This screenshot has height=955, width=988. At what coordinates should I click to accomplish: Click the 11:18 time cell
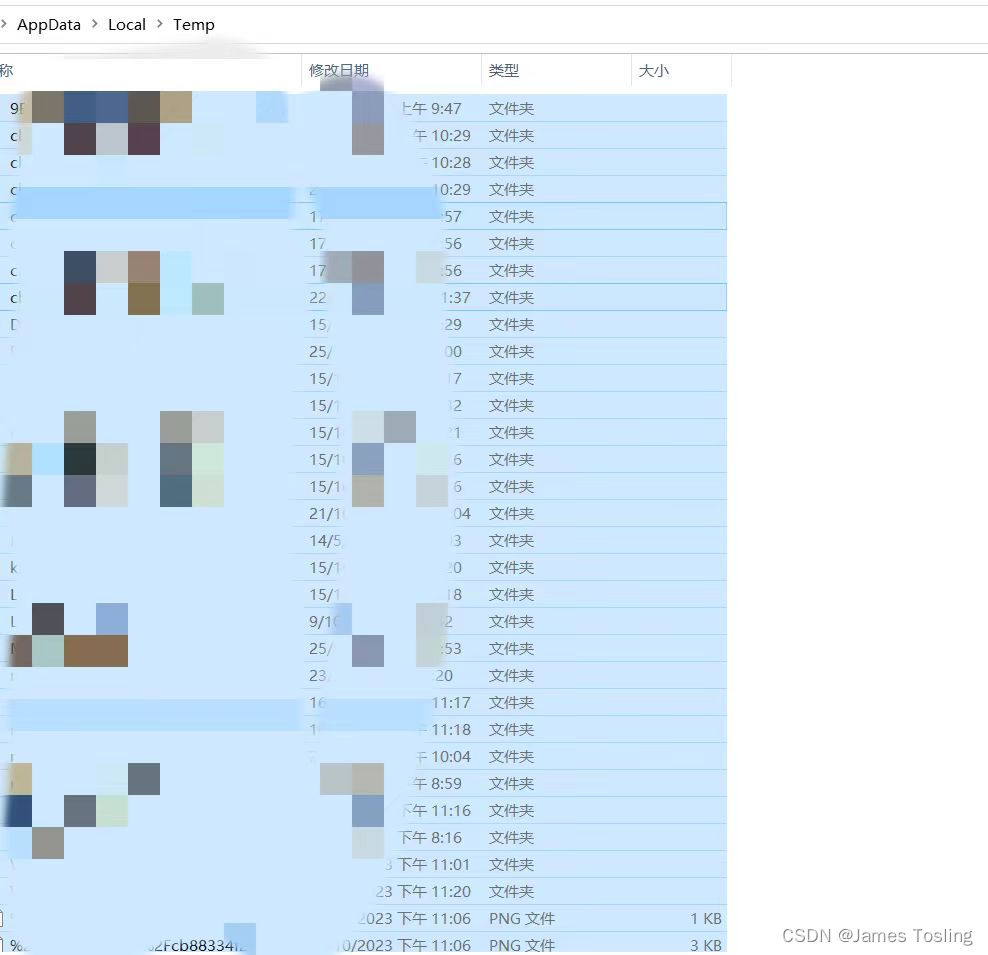451,729
